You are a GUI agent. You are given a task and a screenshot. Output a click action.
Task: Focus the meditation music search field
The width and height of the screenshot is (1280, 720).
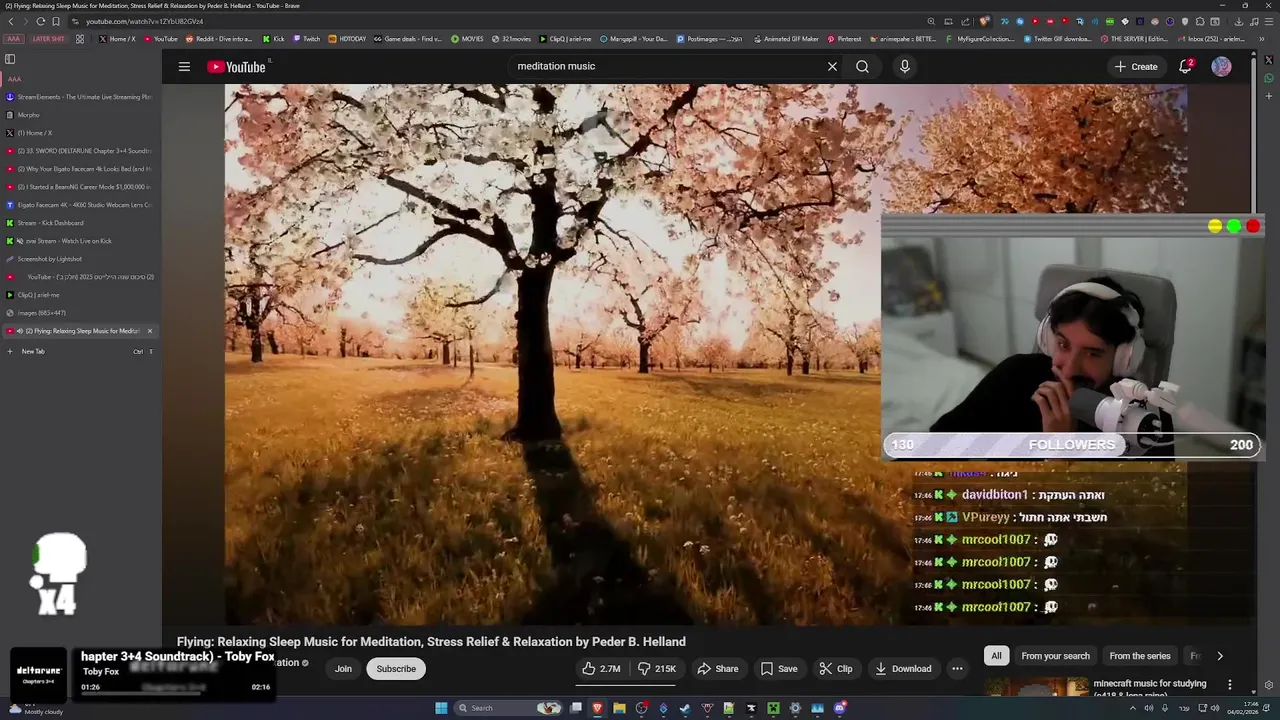(665, 67)
